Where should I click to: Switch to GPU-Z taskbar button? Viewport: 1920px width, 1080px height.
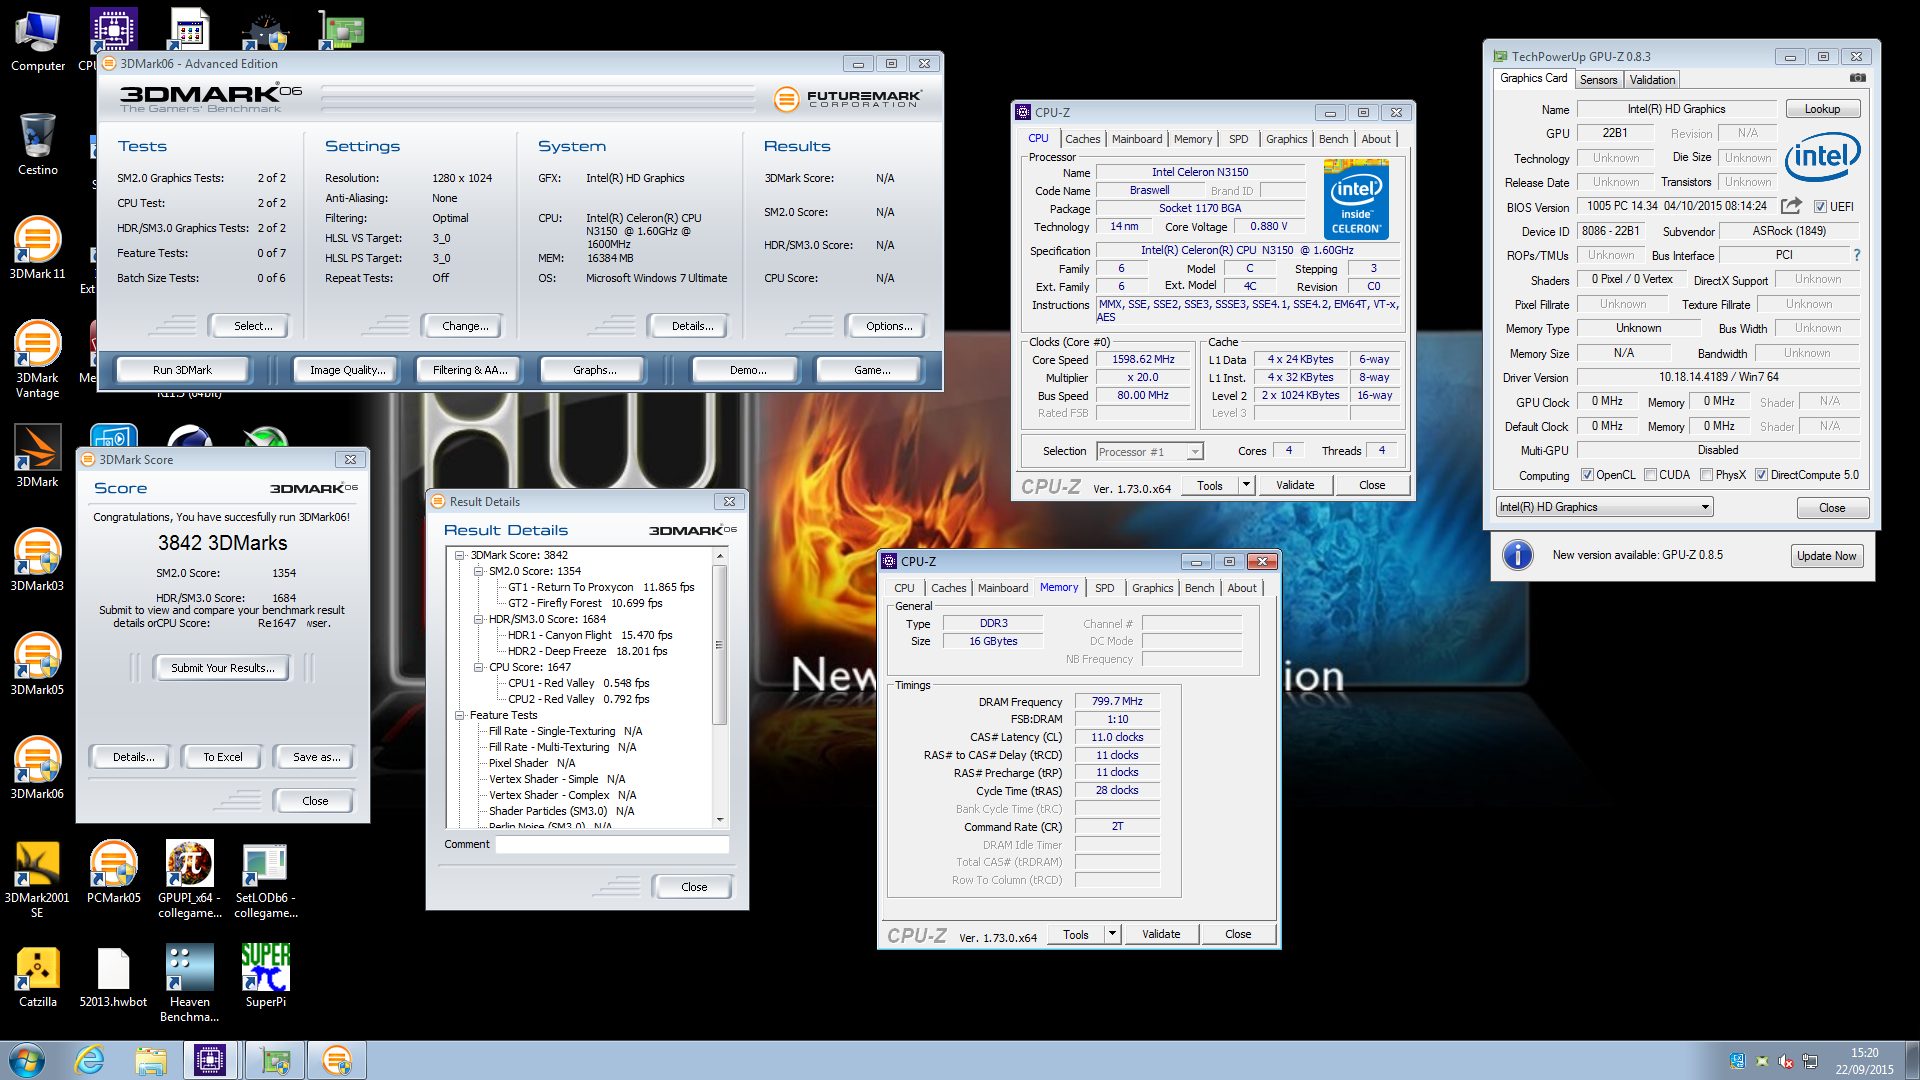[x=274, y=1060]
